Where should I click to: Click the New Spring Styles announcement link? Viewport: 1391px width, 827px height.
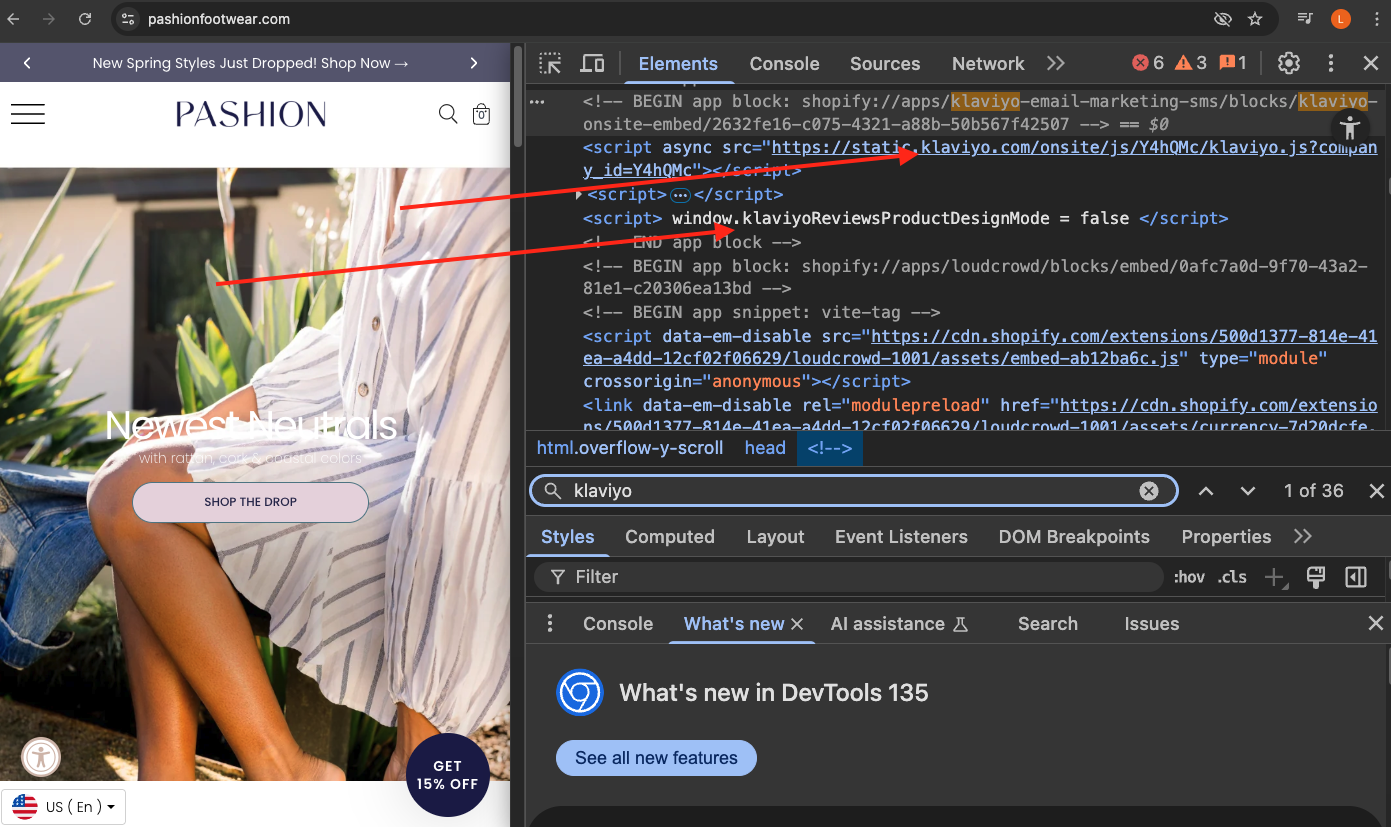coord(251,63)
